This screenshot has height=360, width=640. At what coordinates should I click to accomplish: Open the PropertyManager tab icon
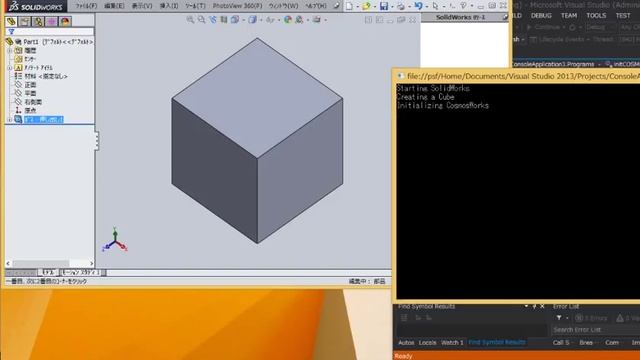tap(24, 21)
